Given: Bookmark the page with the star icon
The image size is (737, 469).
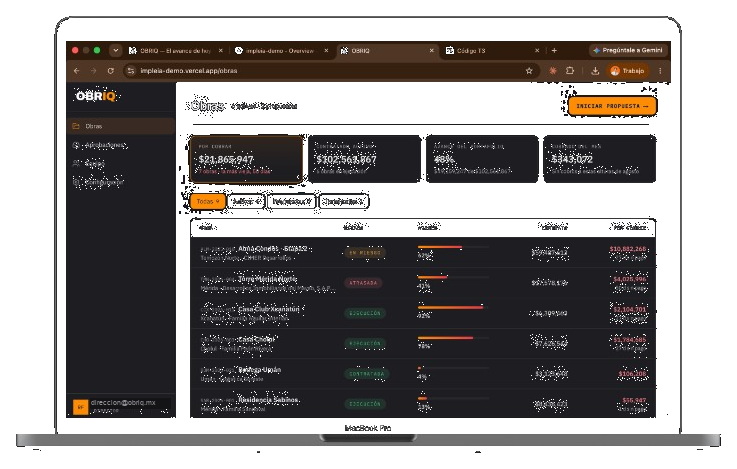Looking at the screenshot, I should (529, 70).
